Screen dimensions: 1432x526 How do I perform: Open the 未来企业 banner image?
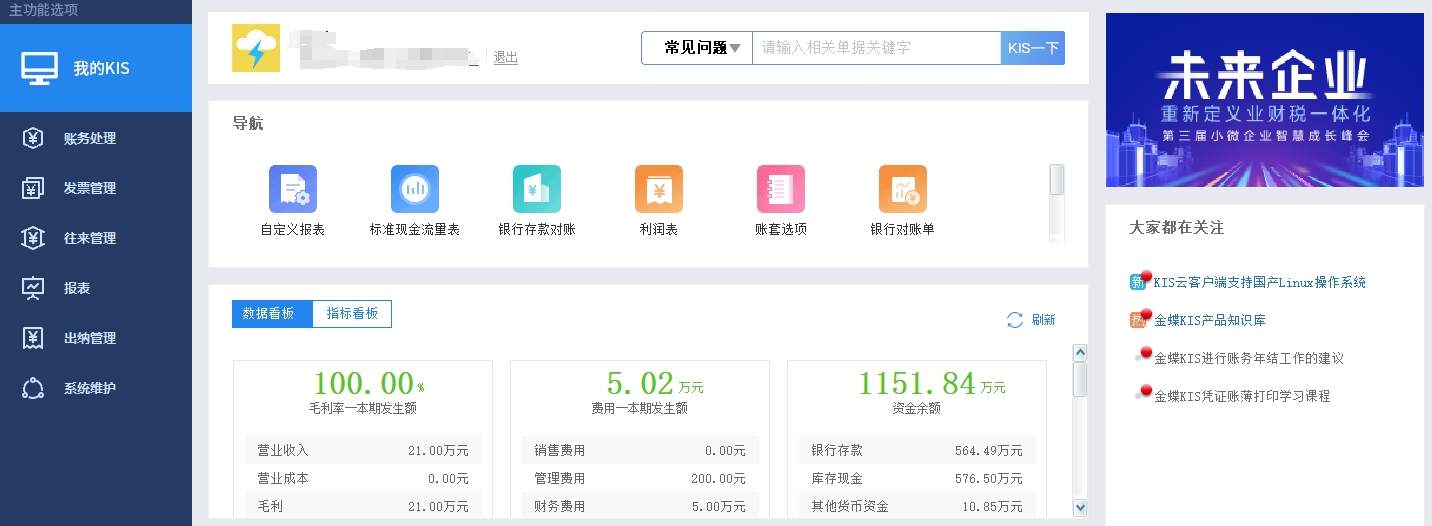(x=1264, y=100)
